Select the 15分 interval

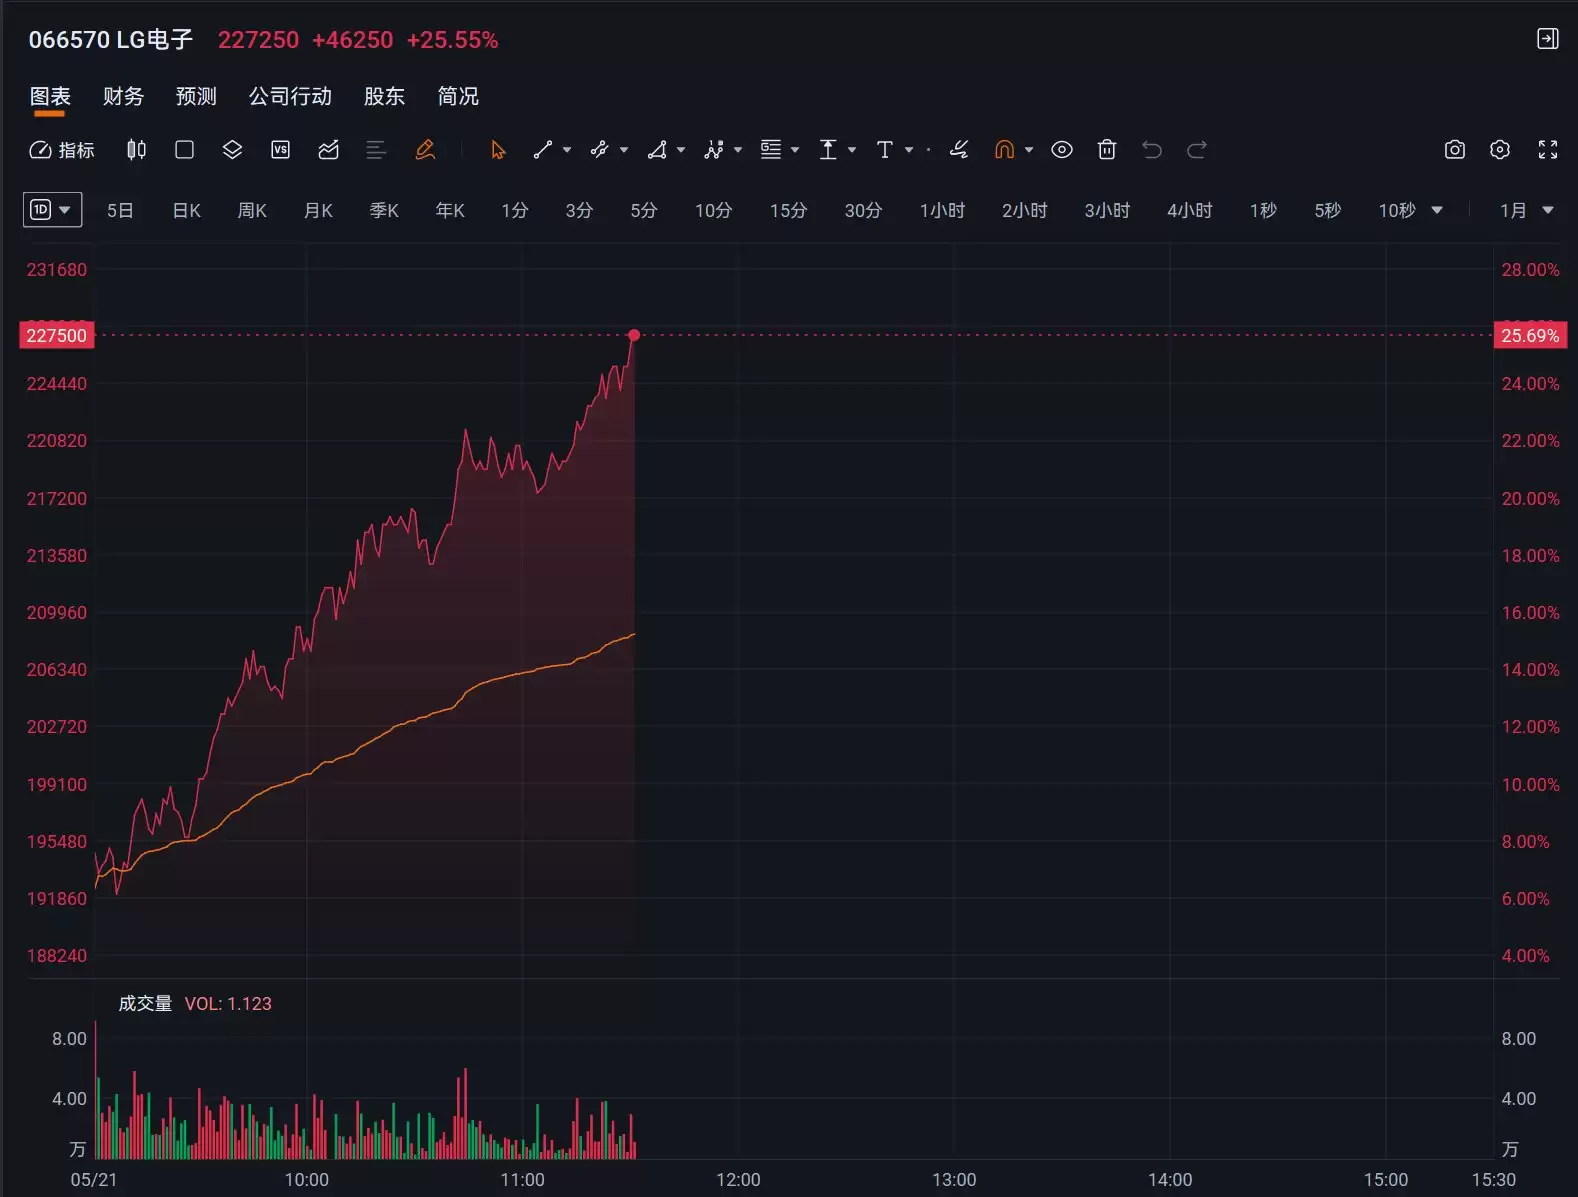click(x=788, y=210)
